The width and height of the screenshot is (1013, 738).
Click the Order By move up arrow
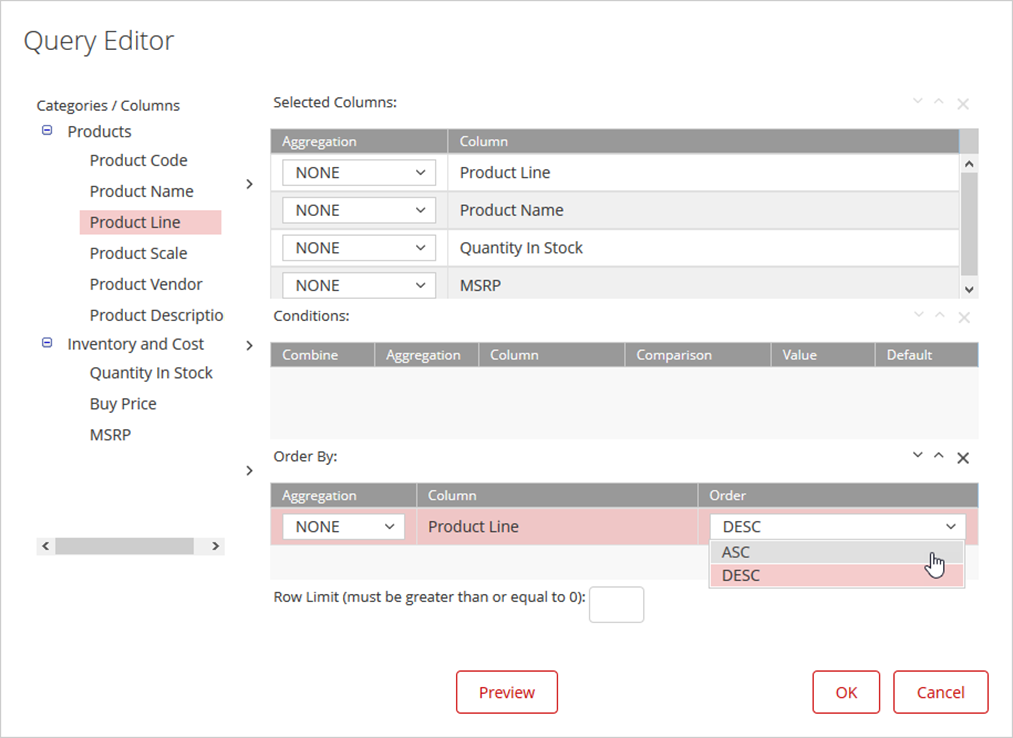tap(939, 456)
